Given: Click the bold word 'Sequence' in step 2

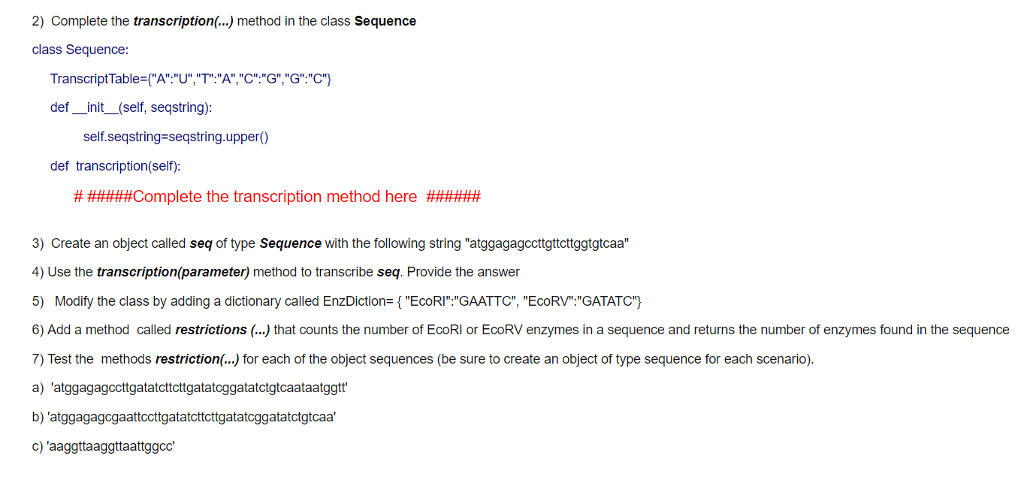Looking at the screenshot, I should 385,22.
